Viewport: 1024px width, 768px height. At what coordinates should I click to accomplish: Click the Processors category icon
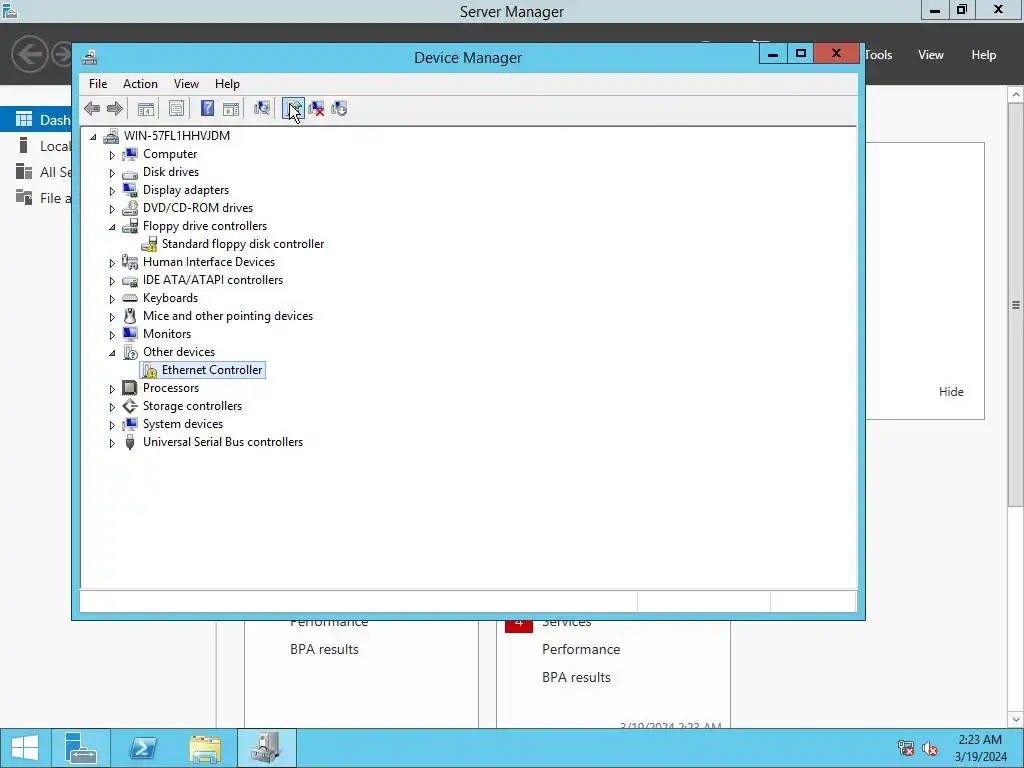tap(130, 388)
